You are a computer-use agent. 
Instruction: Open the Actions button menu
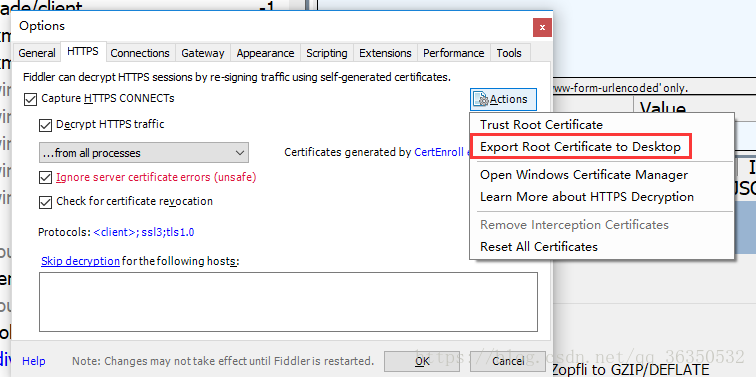pyautogui.click(x=503, y=99)
